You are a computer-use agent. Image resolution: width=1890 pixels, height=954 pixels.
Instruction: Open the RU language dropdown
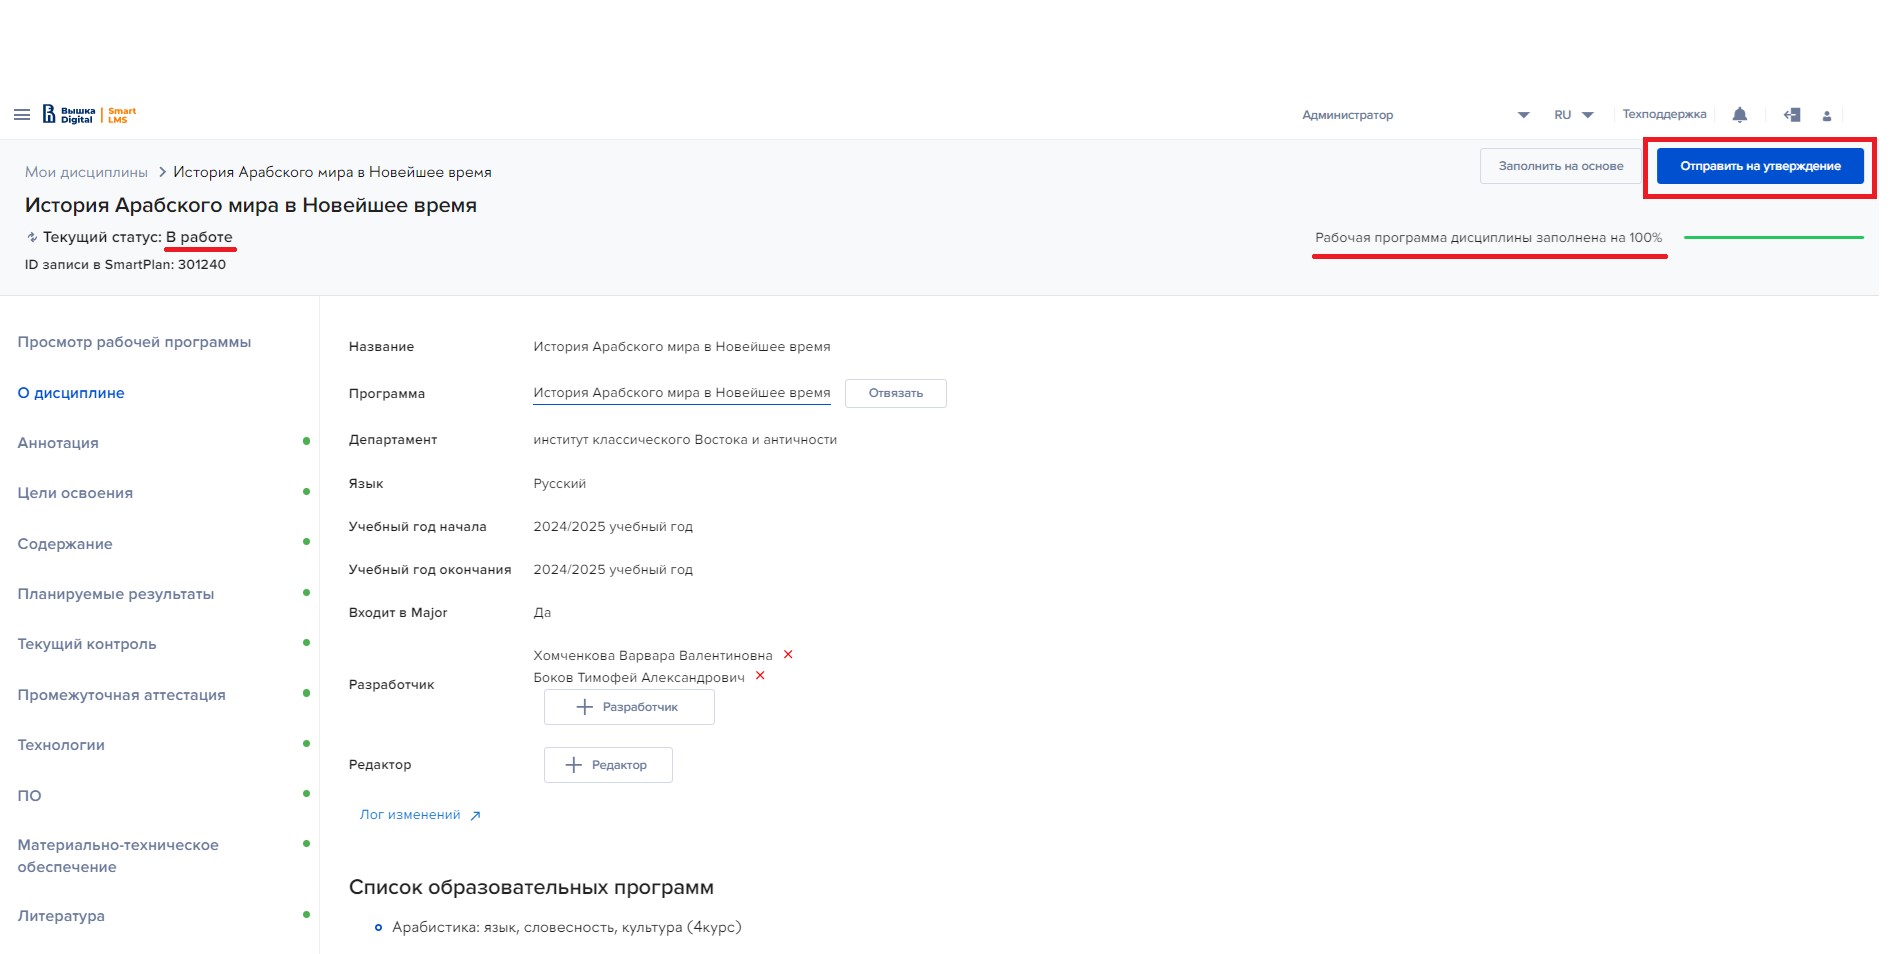pyautogui.click(x=1573, y=115)
